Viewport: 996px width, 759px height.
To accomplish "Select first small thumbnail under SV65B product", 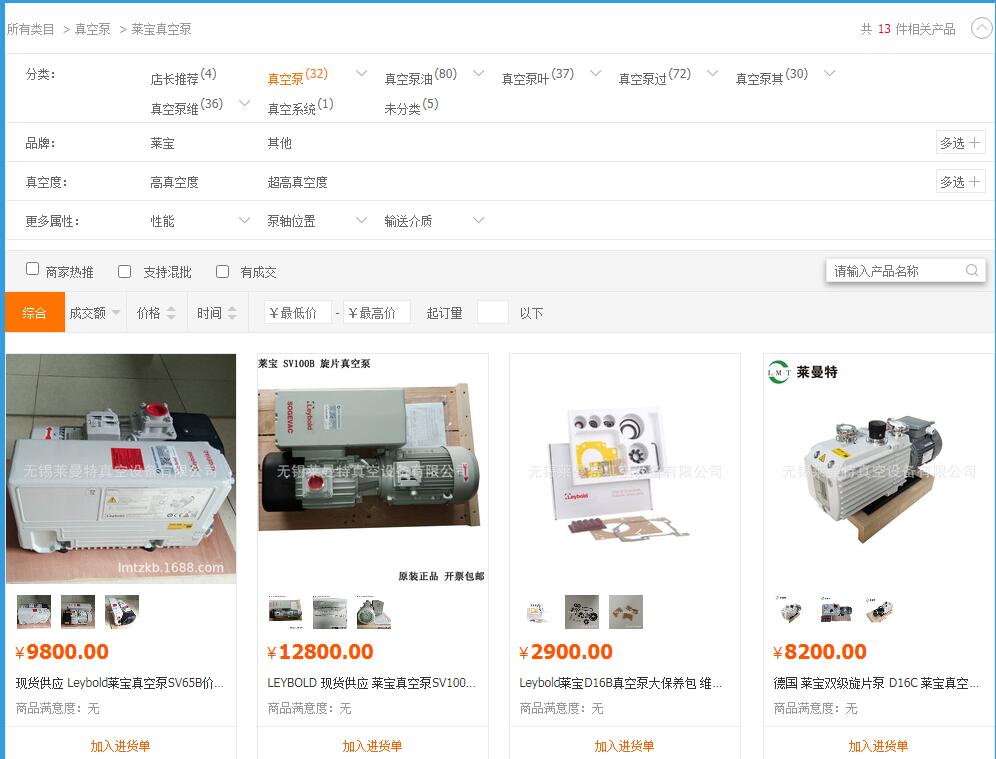I will point(34,612).
